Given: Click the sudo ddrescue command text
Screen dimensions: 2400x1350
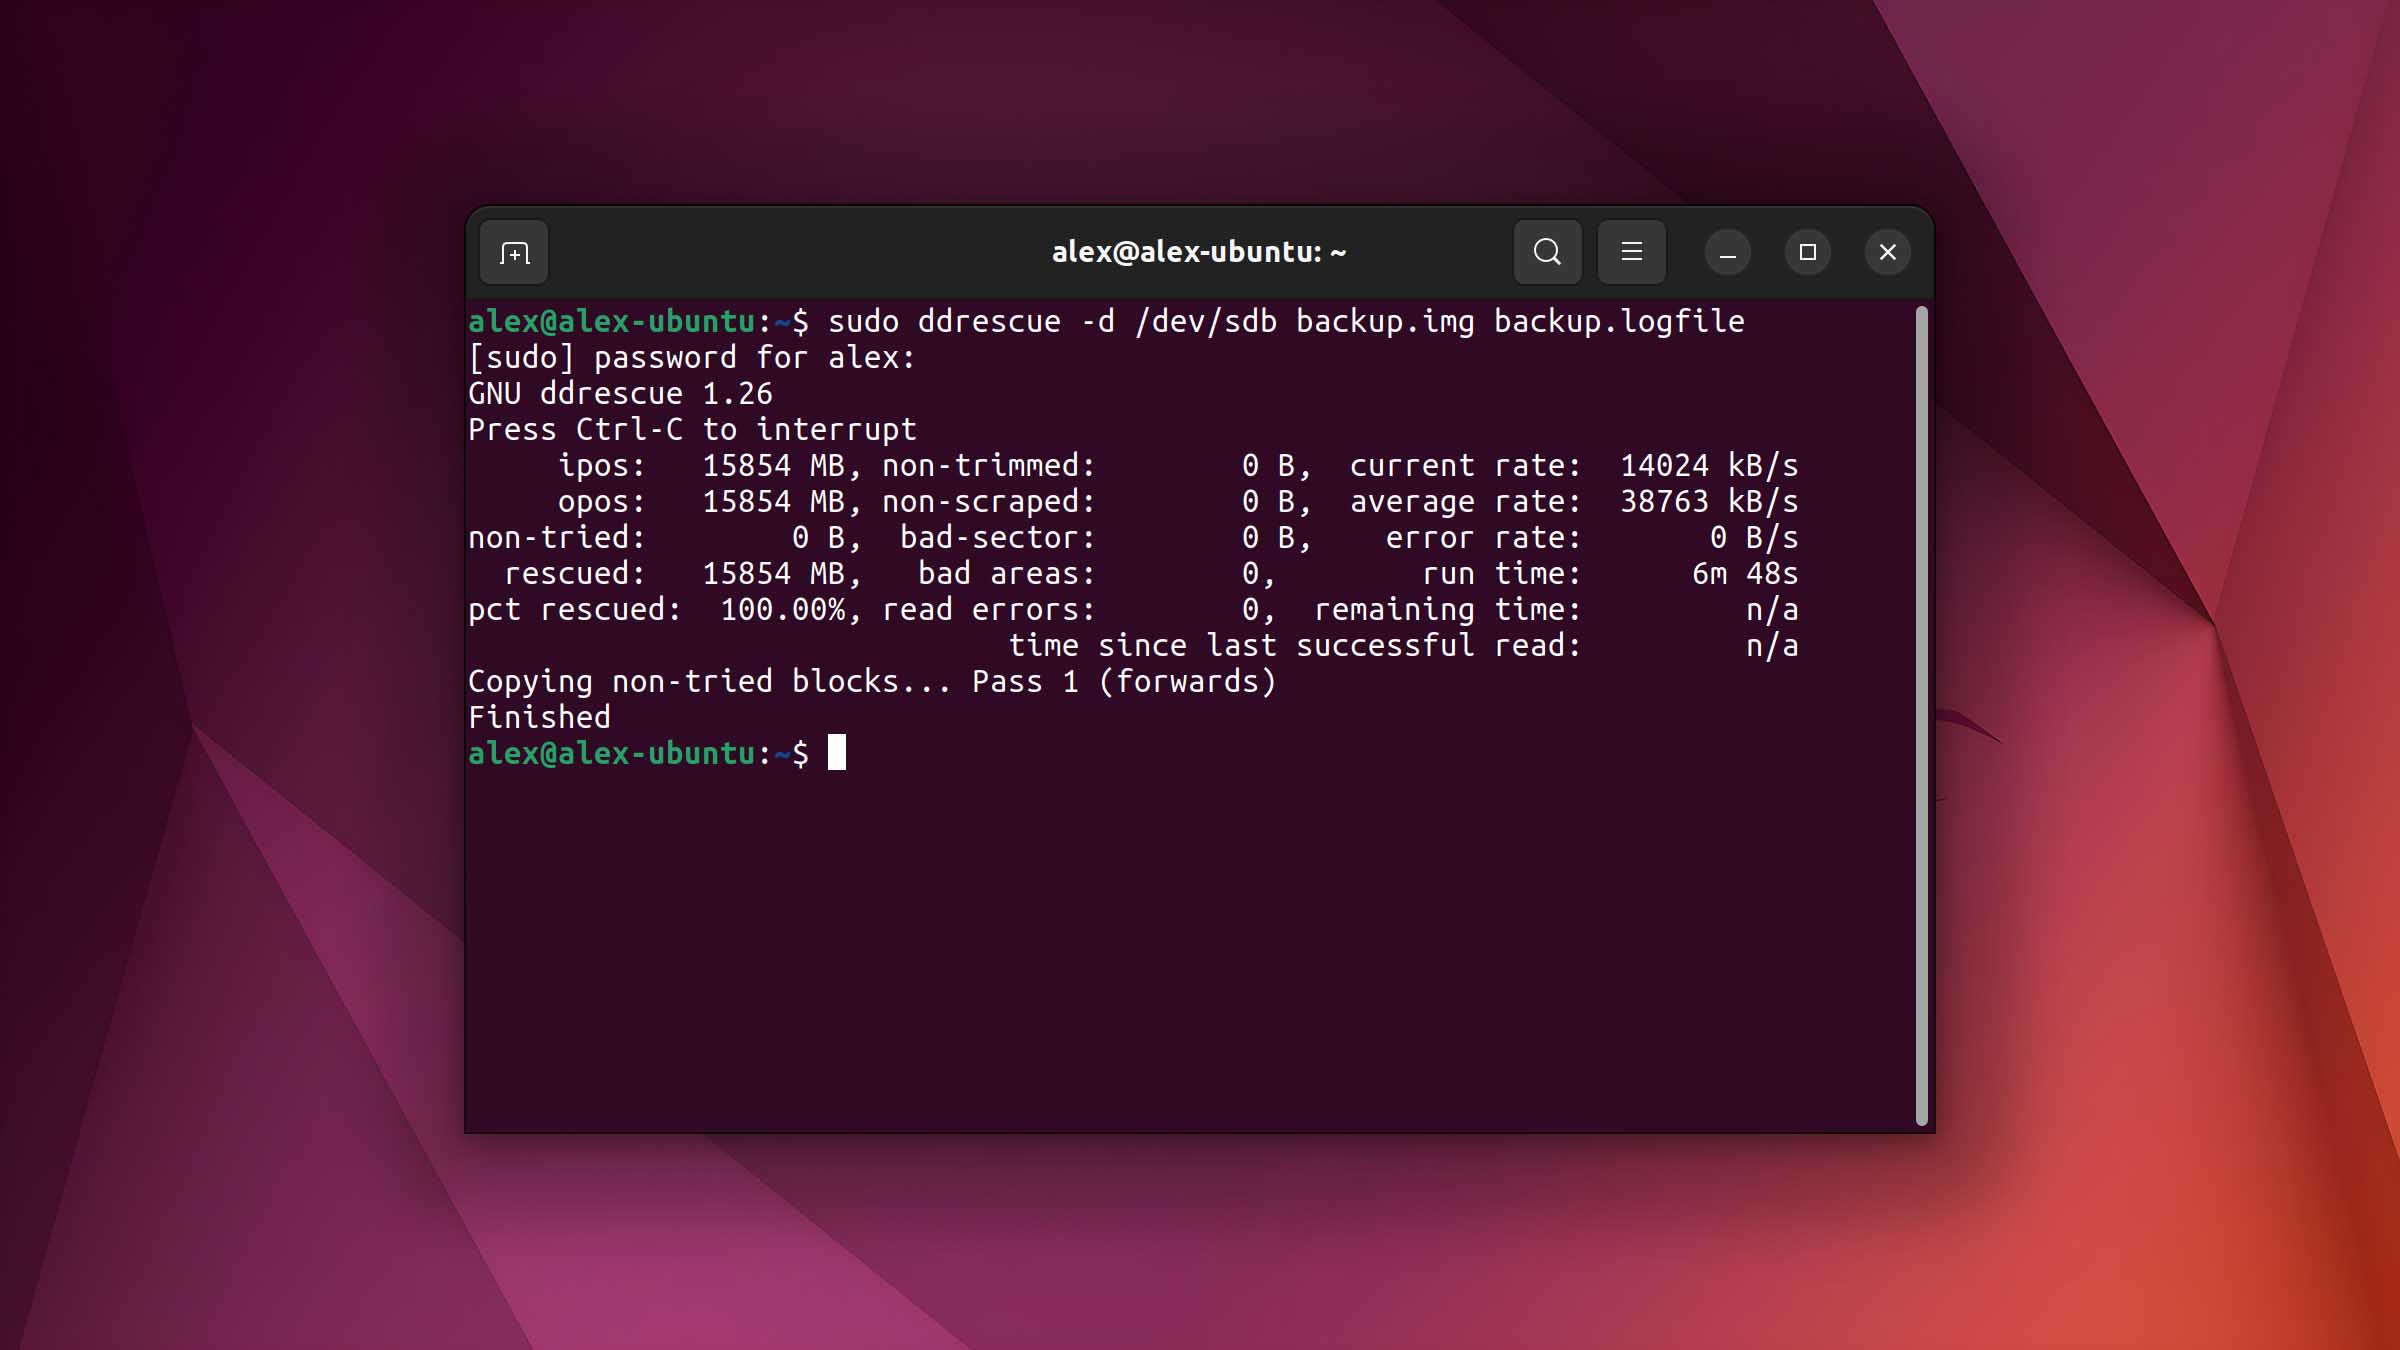Looking at the screenshot, I should (x=1286, y=321).
